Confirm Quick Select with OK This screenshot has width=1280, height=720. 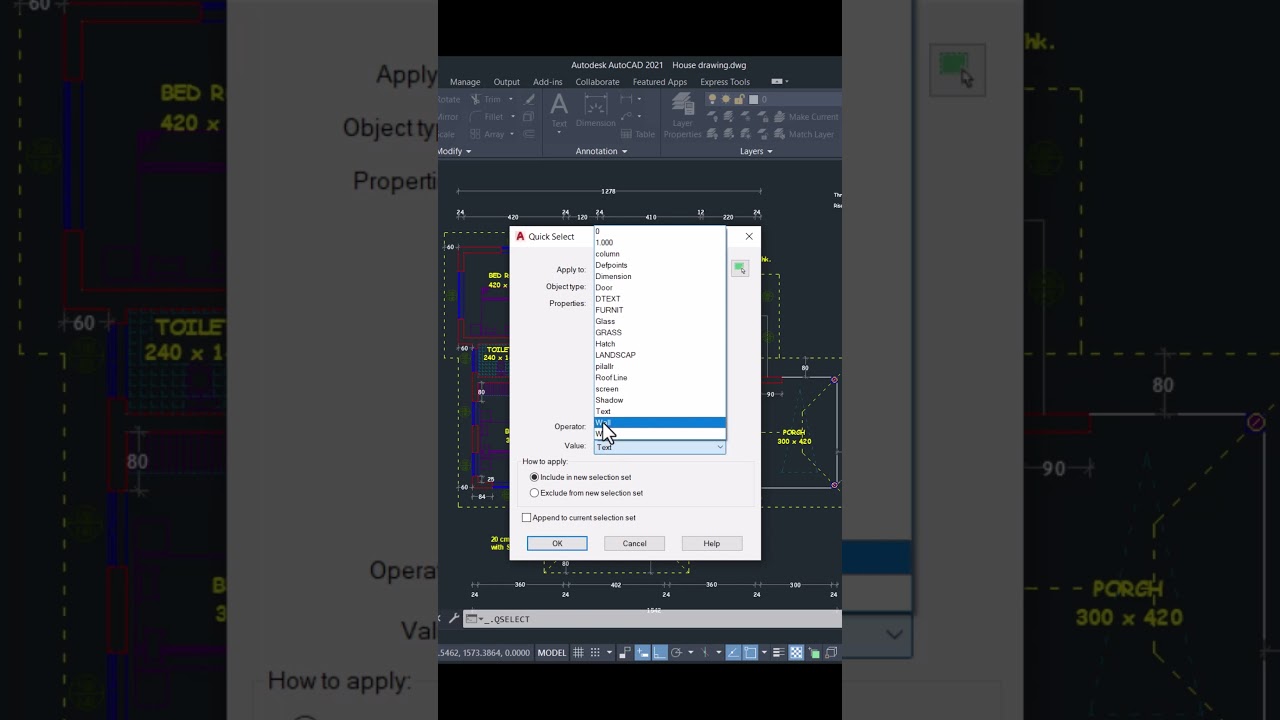(x=557, y=543)
